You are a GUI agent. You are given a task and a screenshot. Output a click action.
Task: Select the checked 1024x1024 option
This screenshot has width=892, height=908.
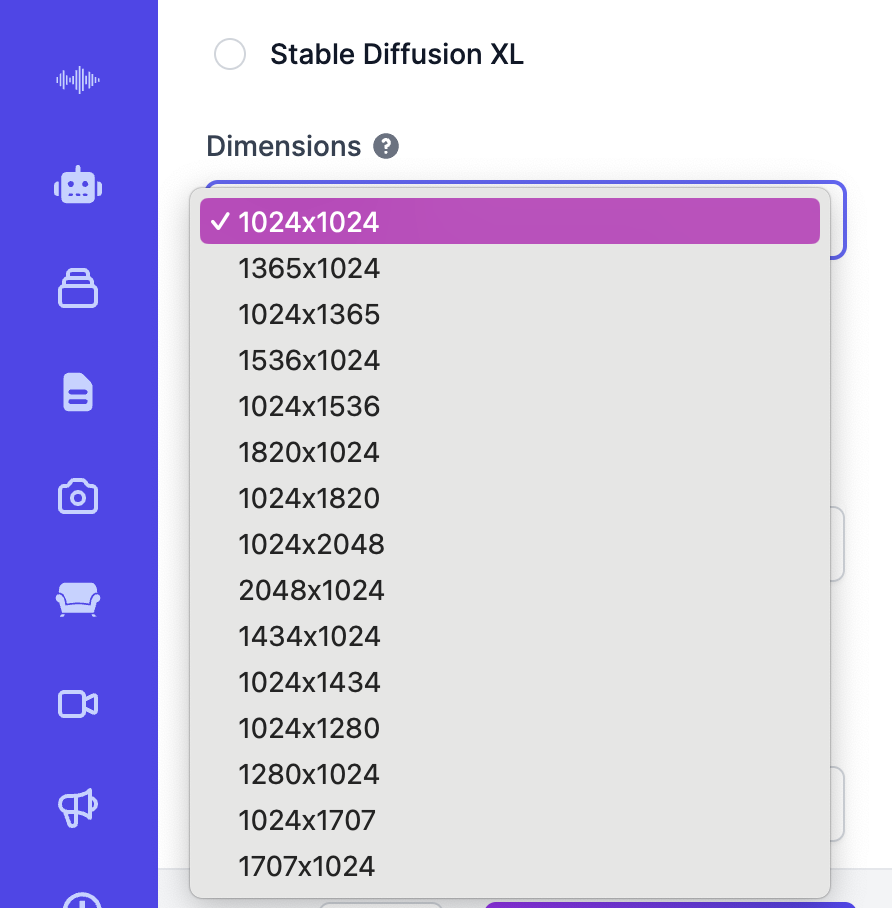coord(309,222)
